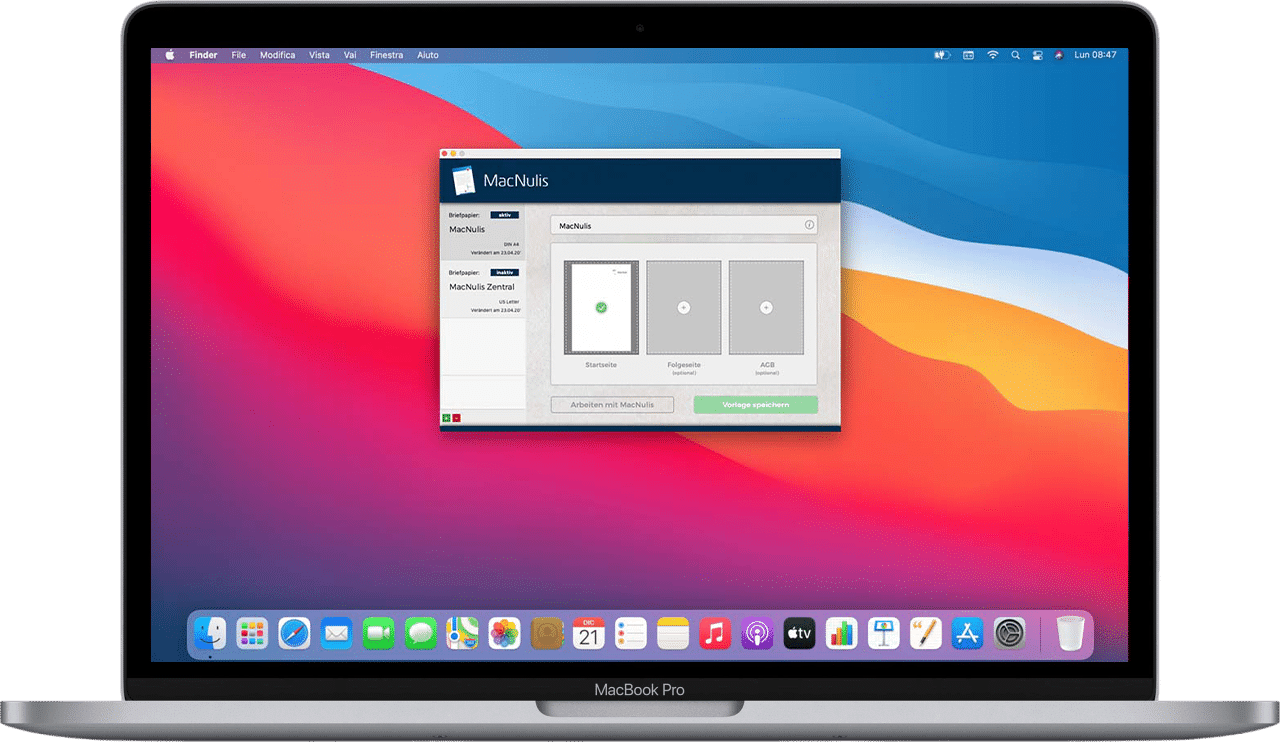The image size is (1280, 742).
Task: Open App Store from the Dock
Action: [968, 633]
